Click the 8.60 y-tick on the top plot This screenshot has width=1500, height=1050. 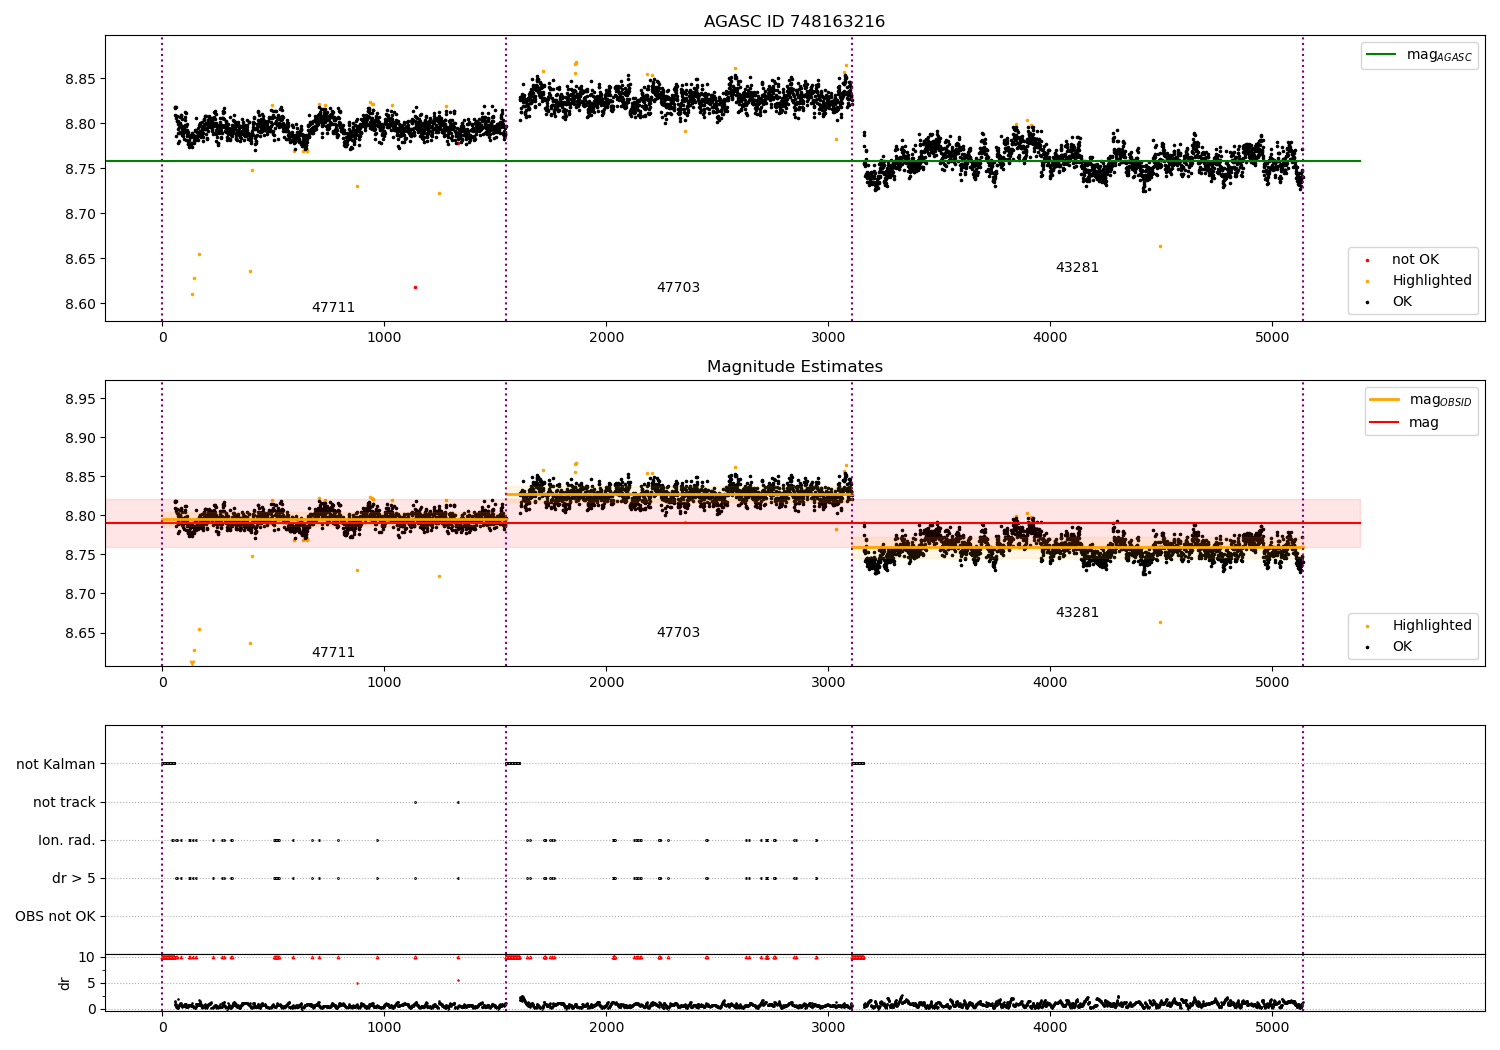(78, 304)
